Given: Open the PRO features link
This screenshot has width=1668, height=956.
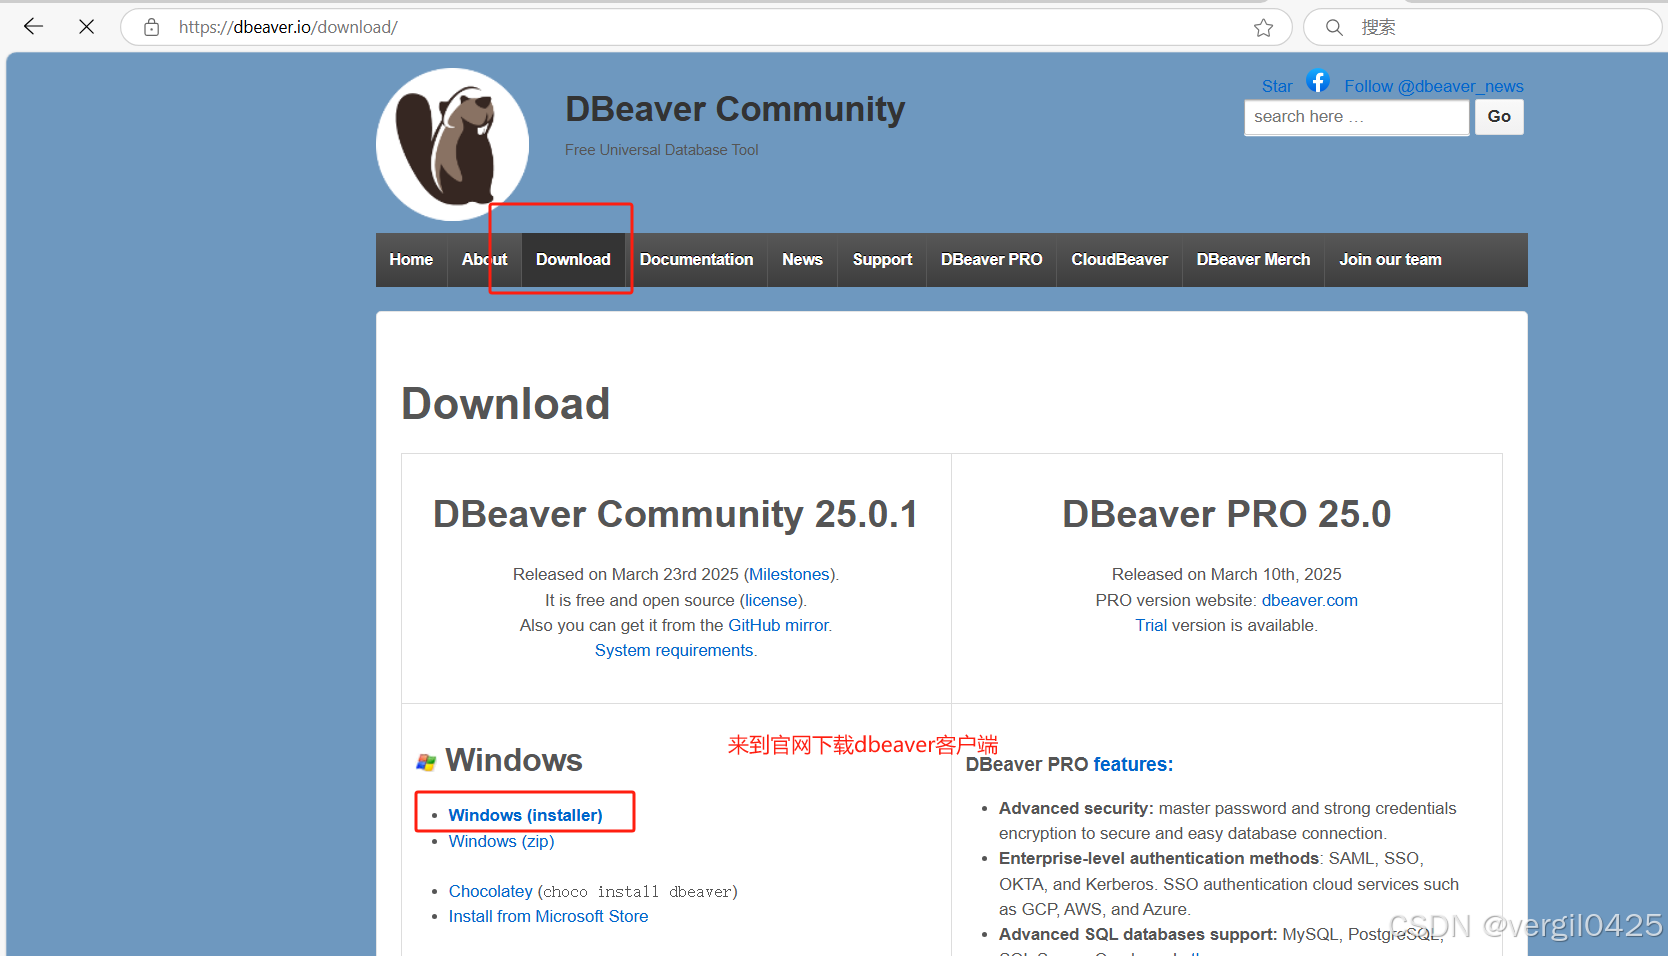Looking at the screenshot, I should tap(1133, 765).
